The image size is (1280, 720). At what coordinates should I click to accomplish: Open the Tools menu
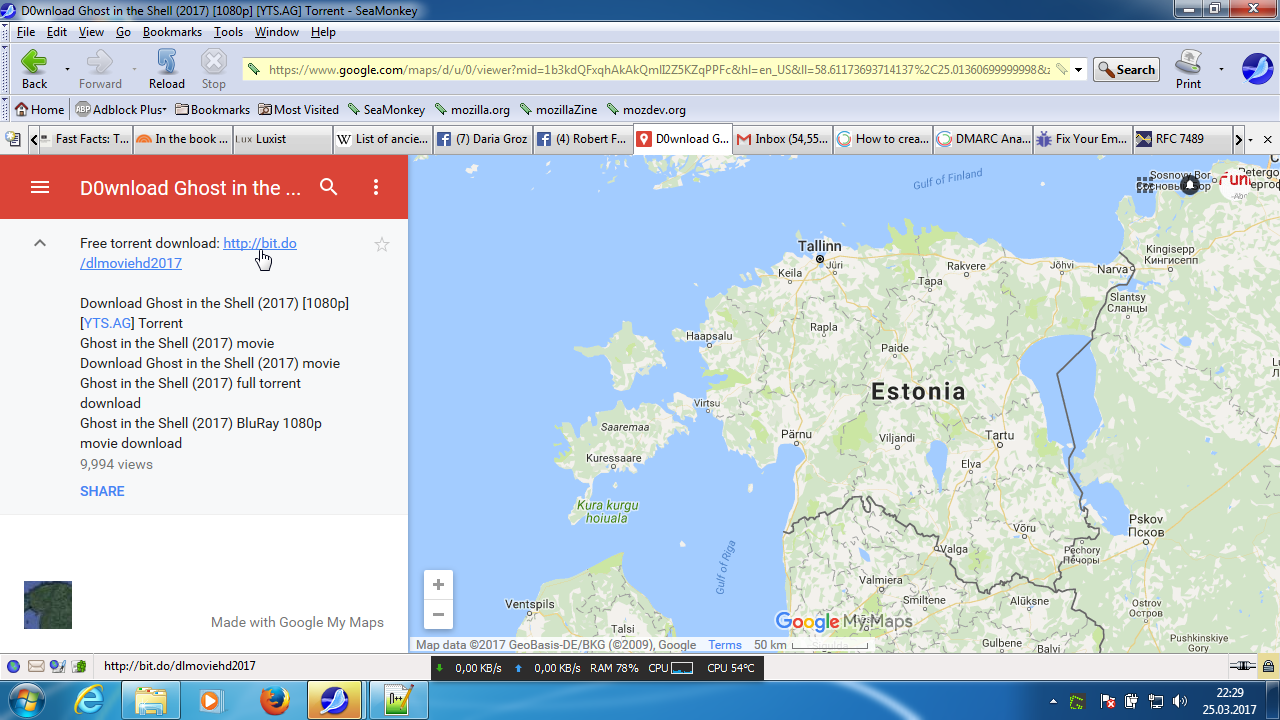coord(228,32)
